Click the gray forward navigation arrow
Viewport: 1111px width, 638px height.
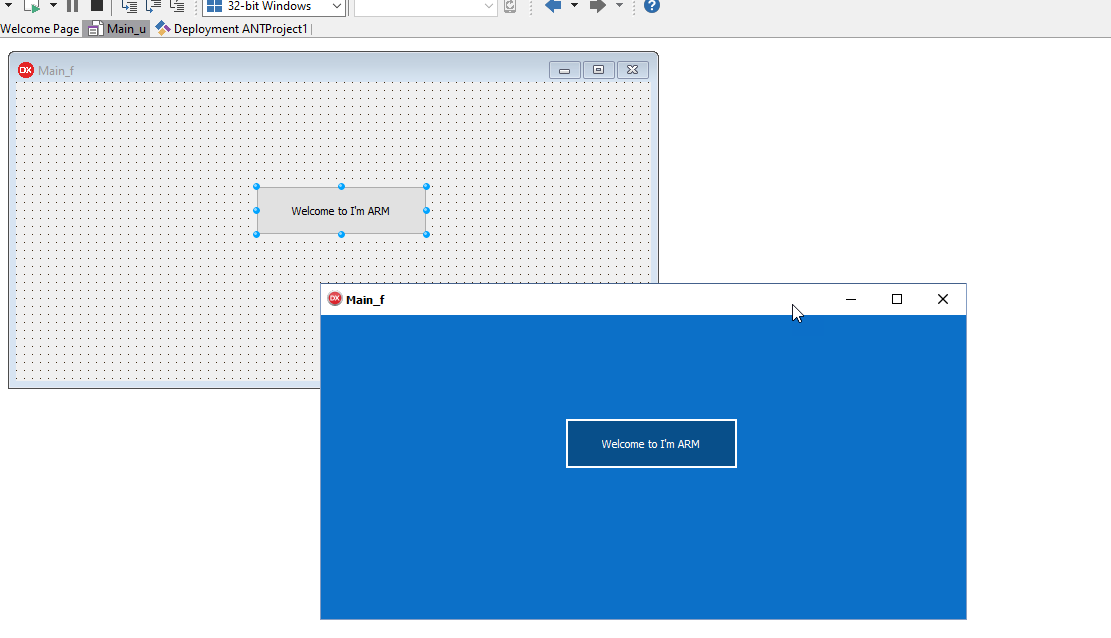[x=598, y=6]
